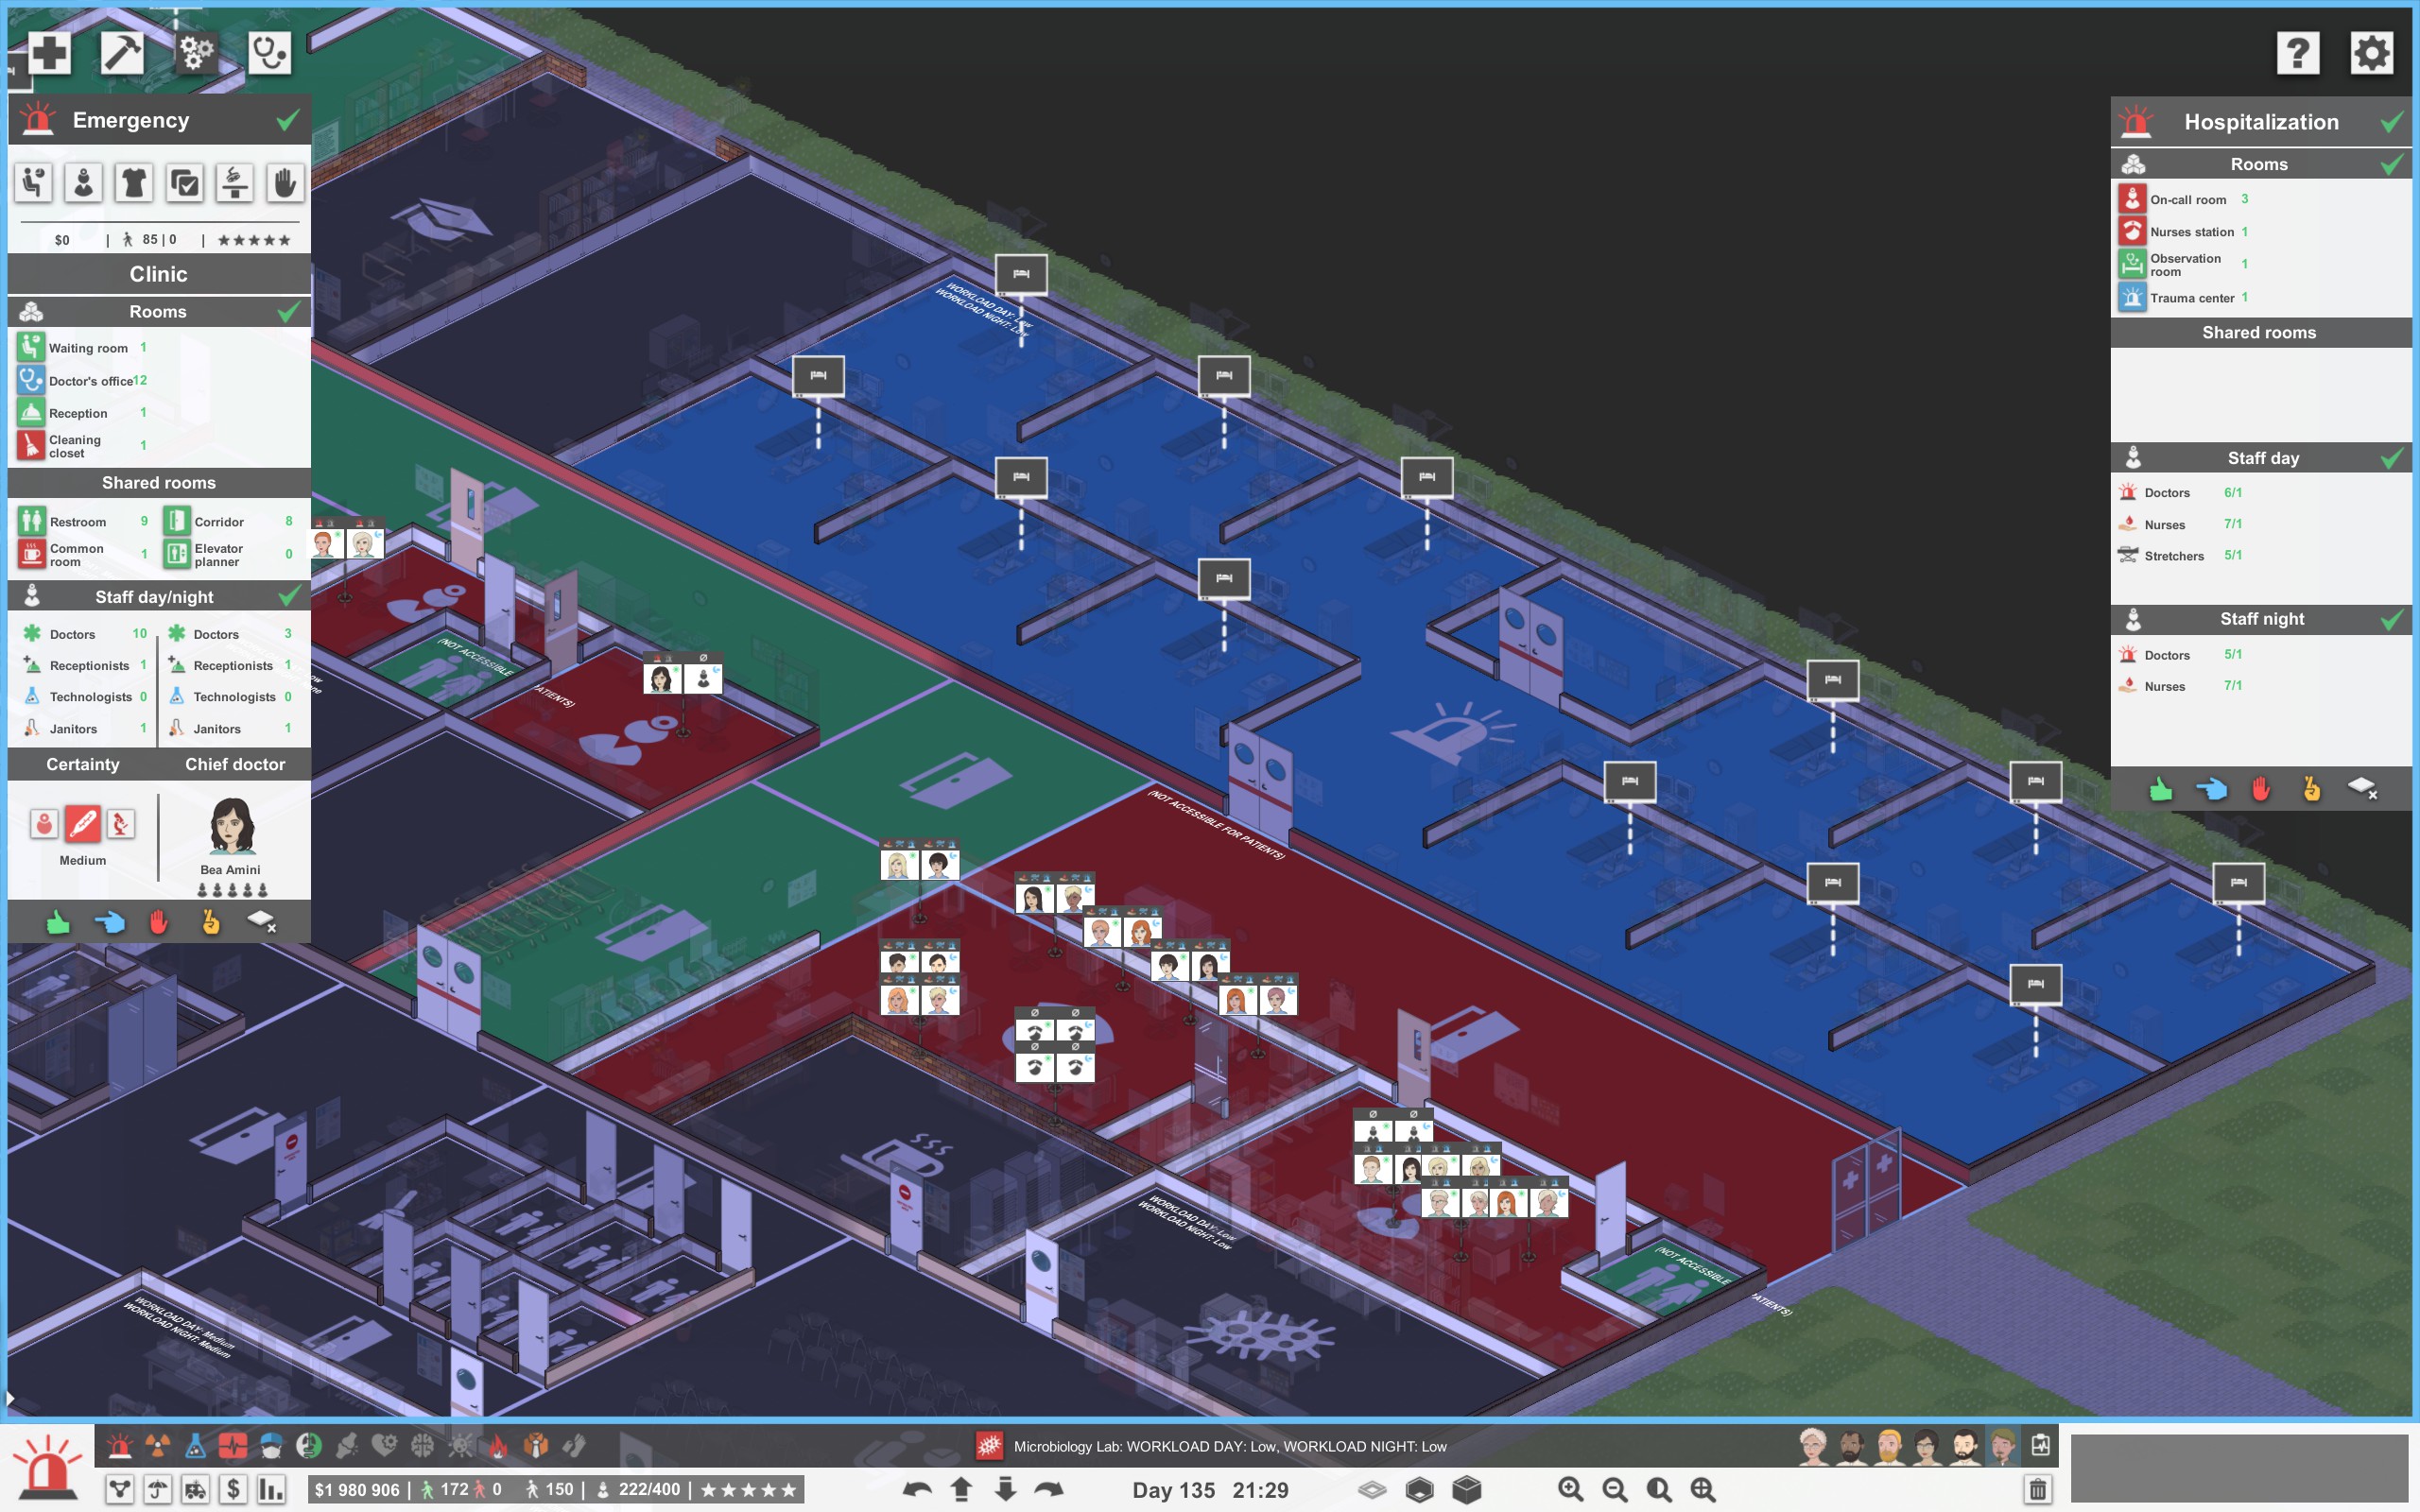Select the Neurology brain department icon

coord(423,1445)
